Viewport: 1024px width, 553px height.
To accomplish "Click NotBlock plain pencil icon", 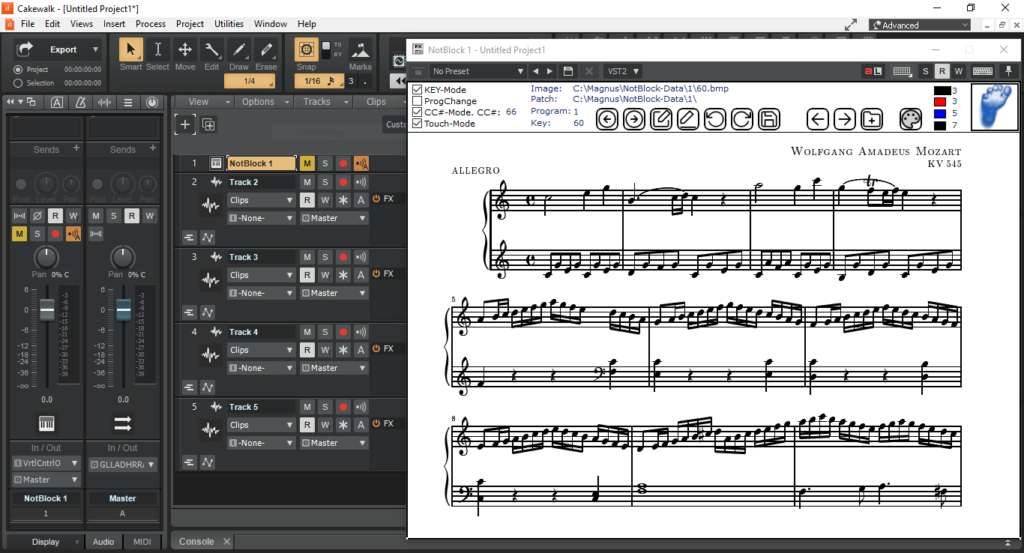I will (x=688, y=119).
